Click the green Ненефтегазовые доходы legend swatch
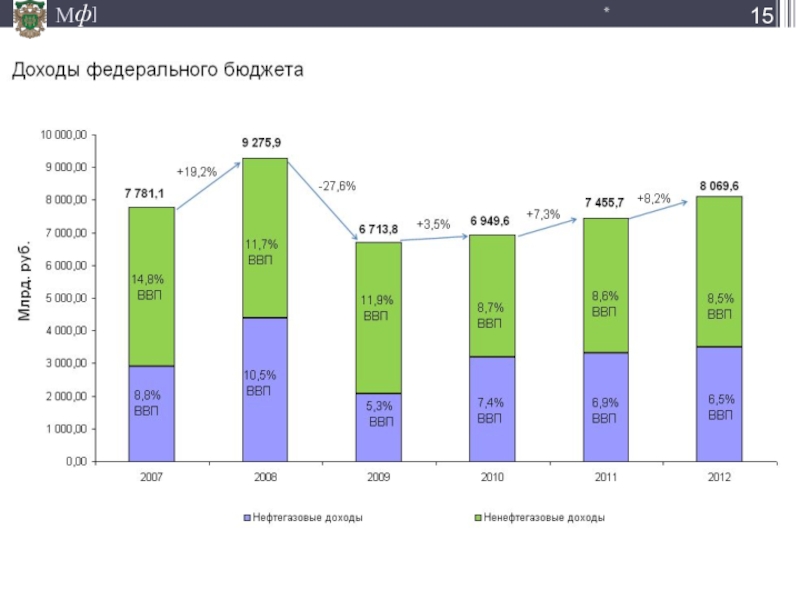 click(478, 518)
